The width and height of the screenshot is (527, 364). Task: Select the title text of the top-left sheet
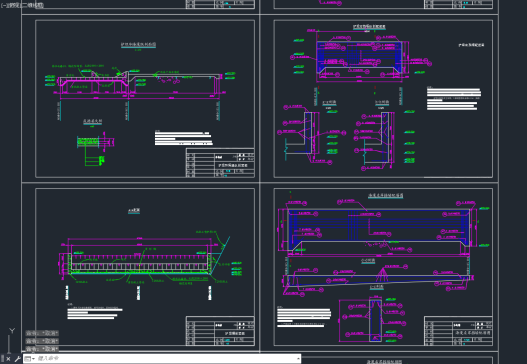(138, 44)
